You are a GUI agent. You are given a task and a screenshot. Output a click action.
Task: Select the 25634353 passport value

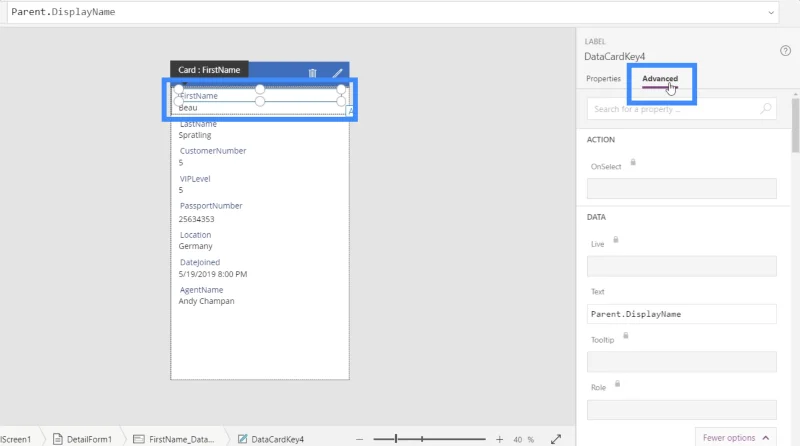196,219
